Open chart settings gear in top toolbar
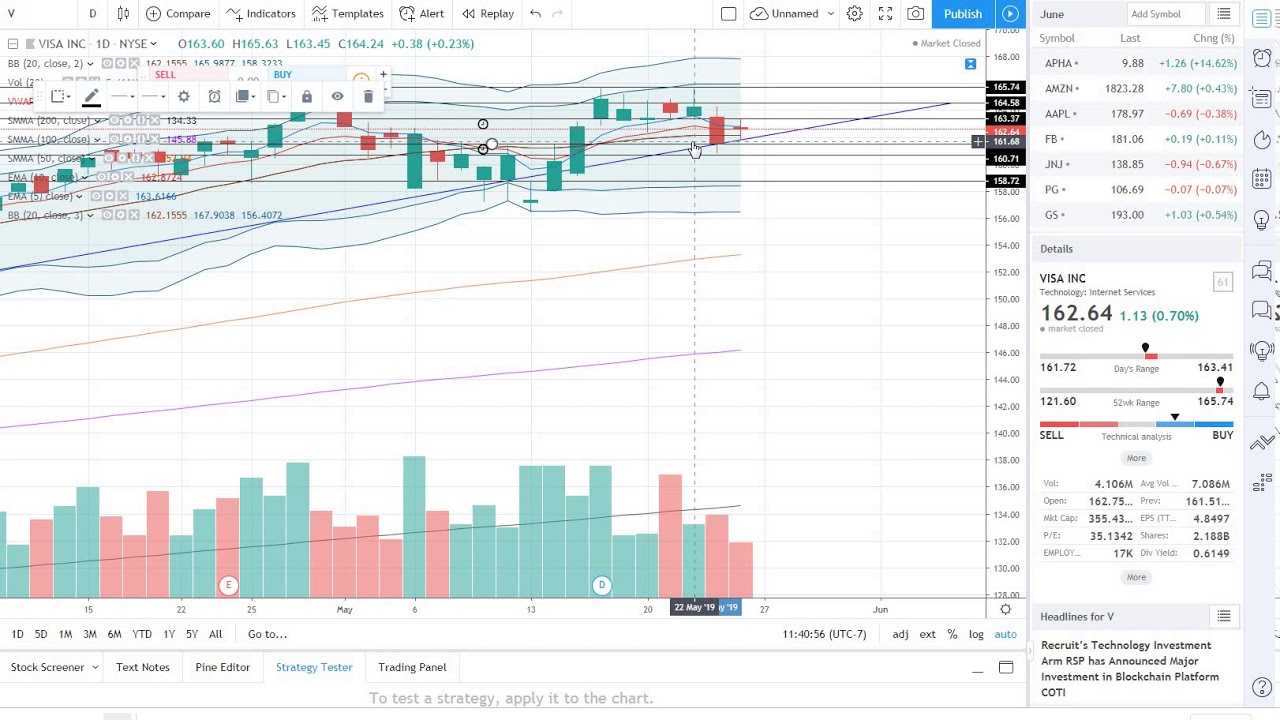 [855, 14]
